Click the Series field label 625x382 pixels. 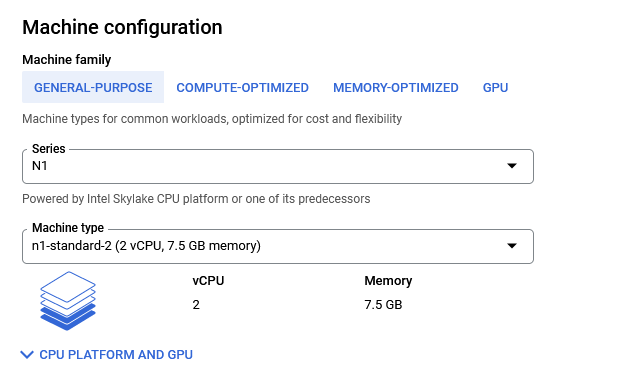(x=49, y=149)
